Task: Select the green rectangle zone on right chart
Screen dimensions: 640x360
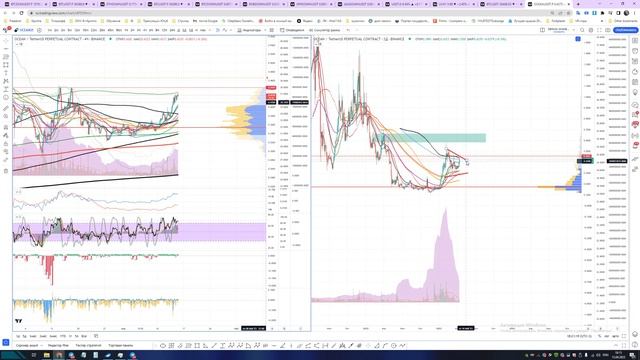Action: (x=431, y=138)
